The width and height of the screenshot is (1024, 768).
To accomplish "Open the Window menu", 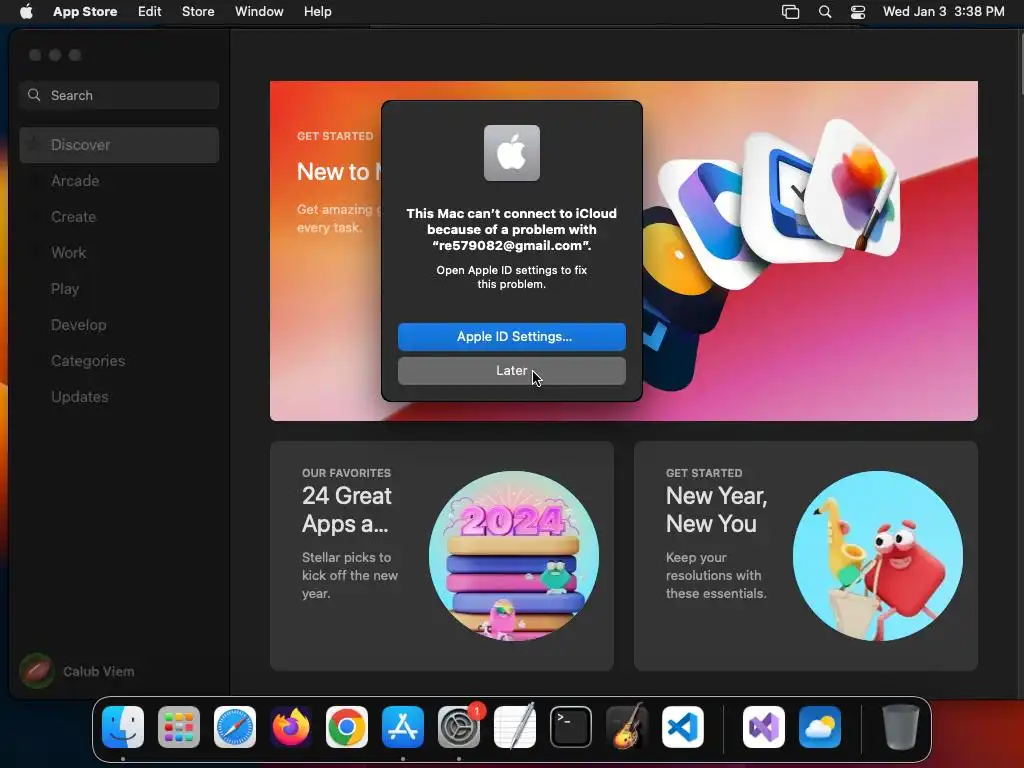I will (259, 12).
